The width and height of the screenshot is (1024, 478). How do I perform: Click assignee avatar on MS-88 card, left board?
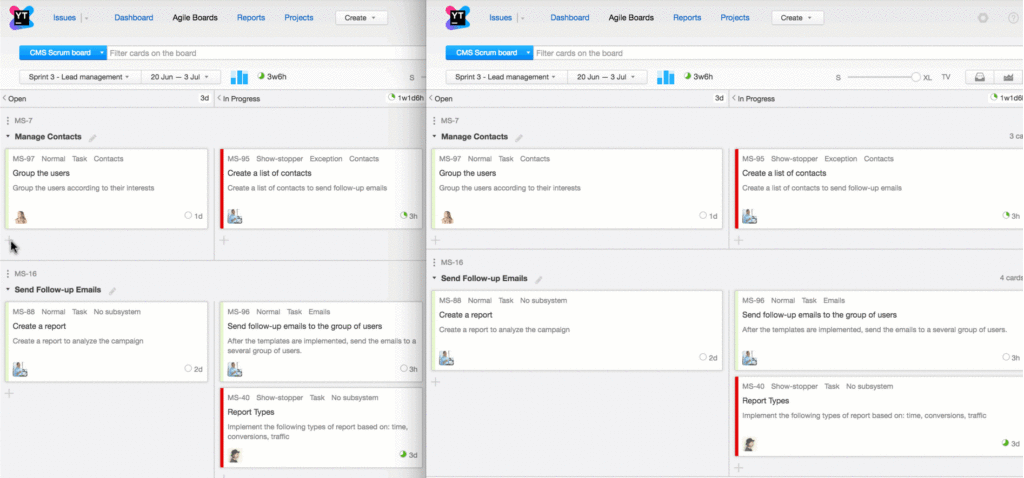pyautogui.click(x=20, y=370)
